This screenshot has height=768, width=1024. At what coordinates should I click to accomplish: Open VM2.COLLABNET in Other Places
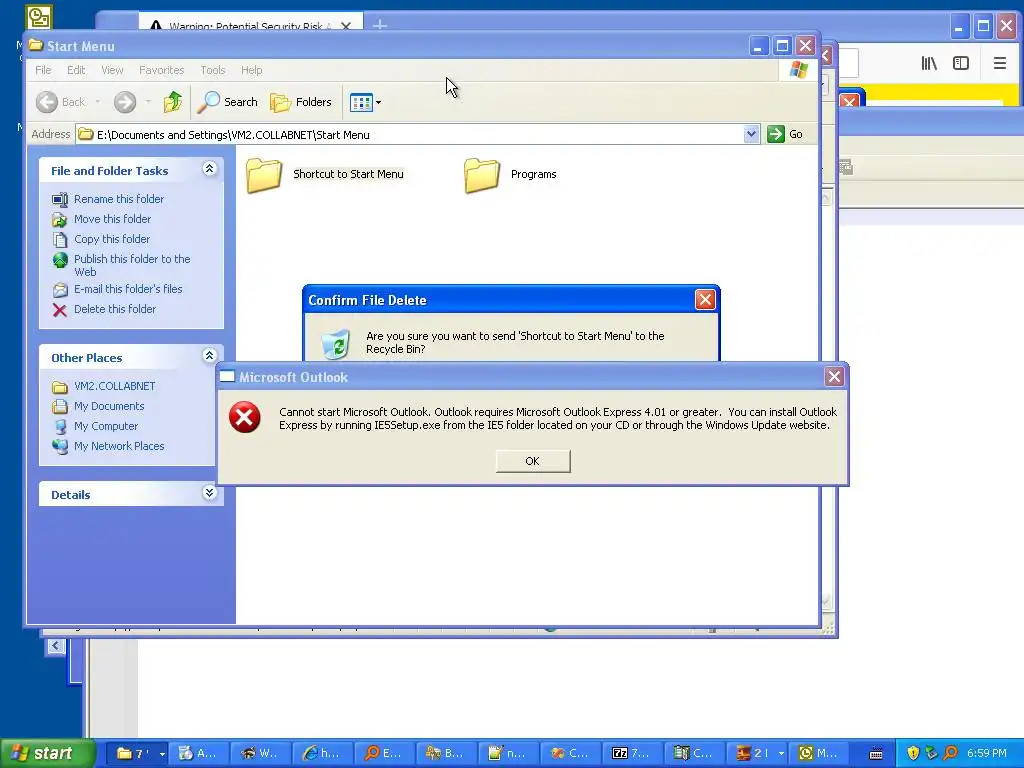(114, 386)
